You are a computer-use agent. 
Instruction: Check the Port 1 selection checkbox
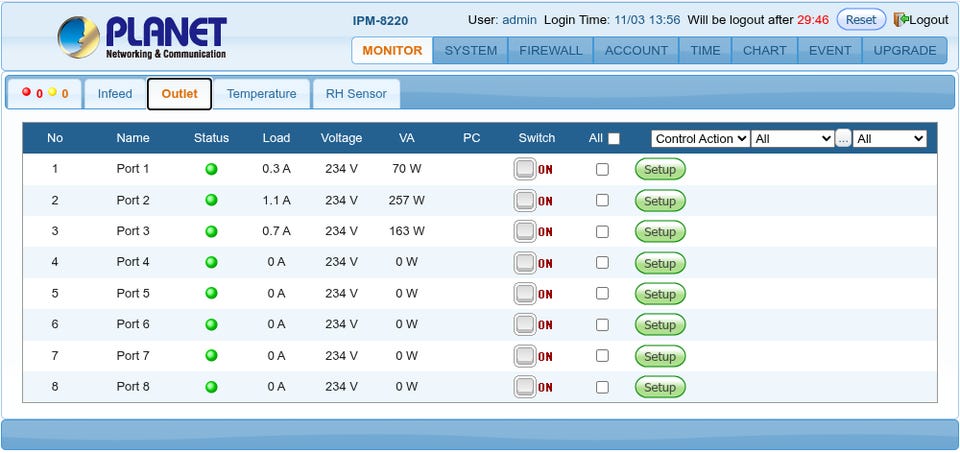pyautogui.click(x=602, y=170)
